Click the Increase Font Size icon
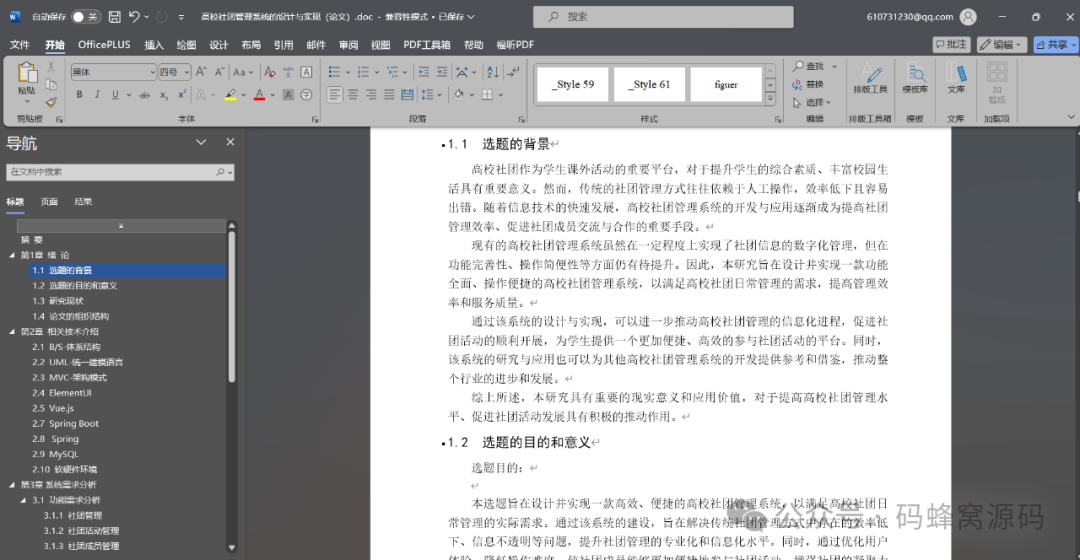1080x560 pixels. (201, 72)
